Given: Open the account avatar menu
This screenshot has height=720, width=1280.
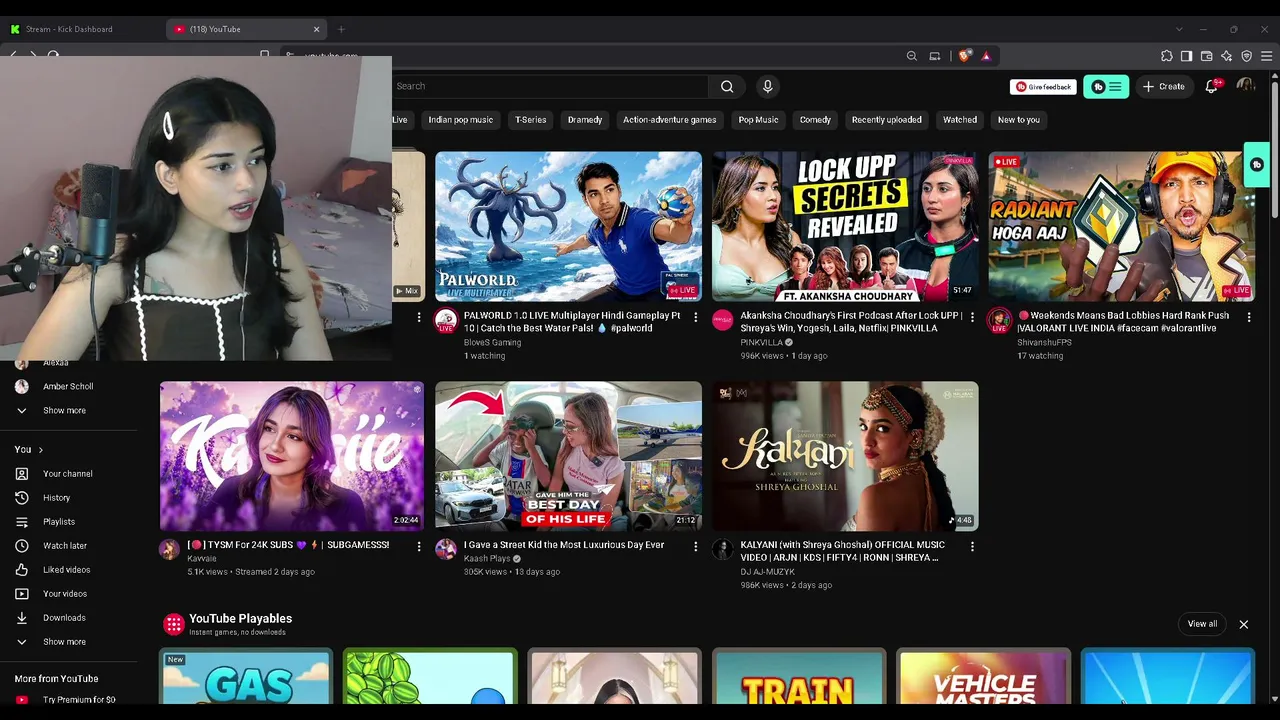Looking at the screenshot, I should click(x=1245, y=86).
